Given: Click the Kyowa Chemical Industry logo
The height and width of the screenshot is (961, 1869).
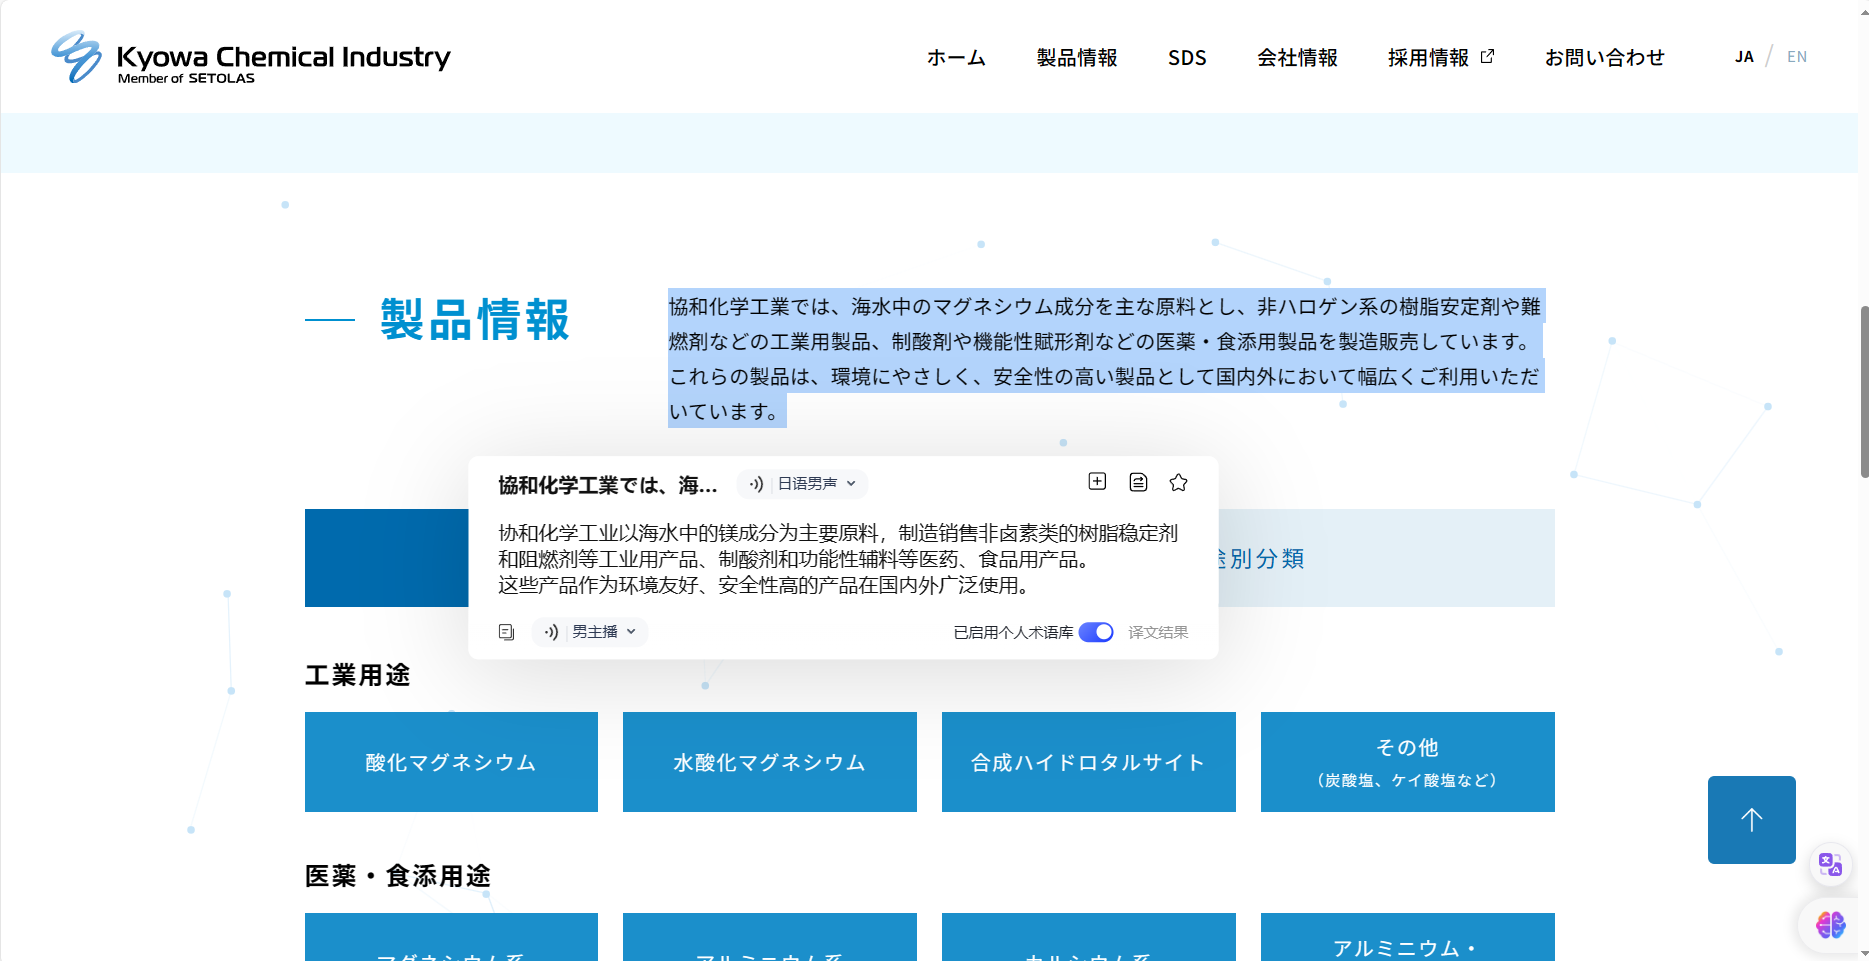Looking at the screenshot, I should 251,58.
